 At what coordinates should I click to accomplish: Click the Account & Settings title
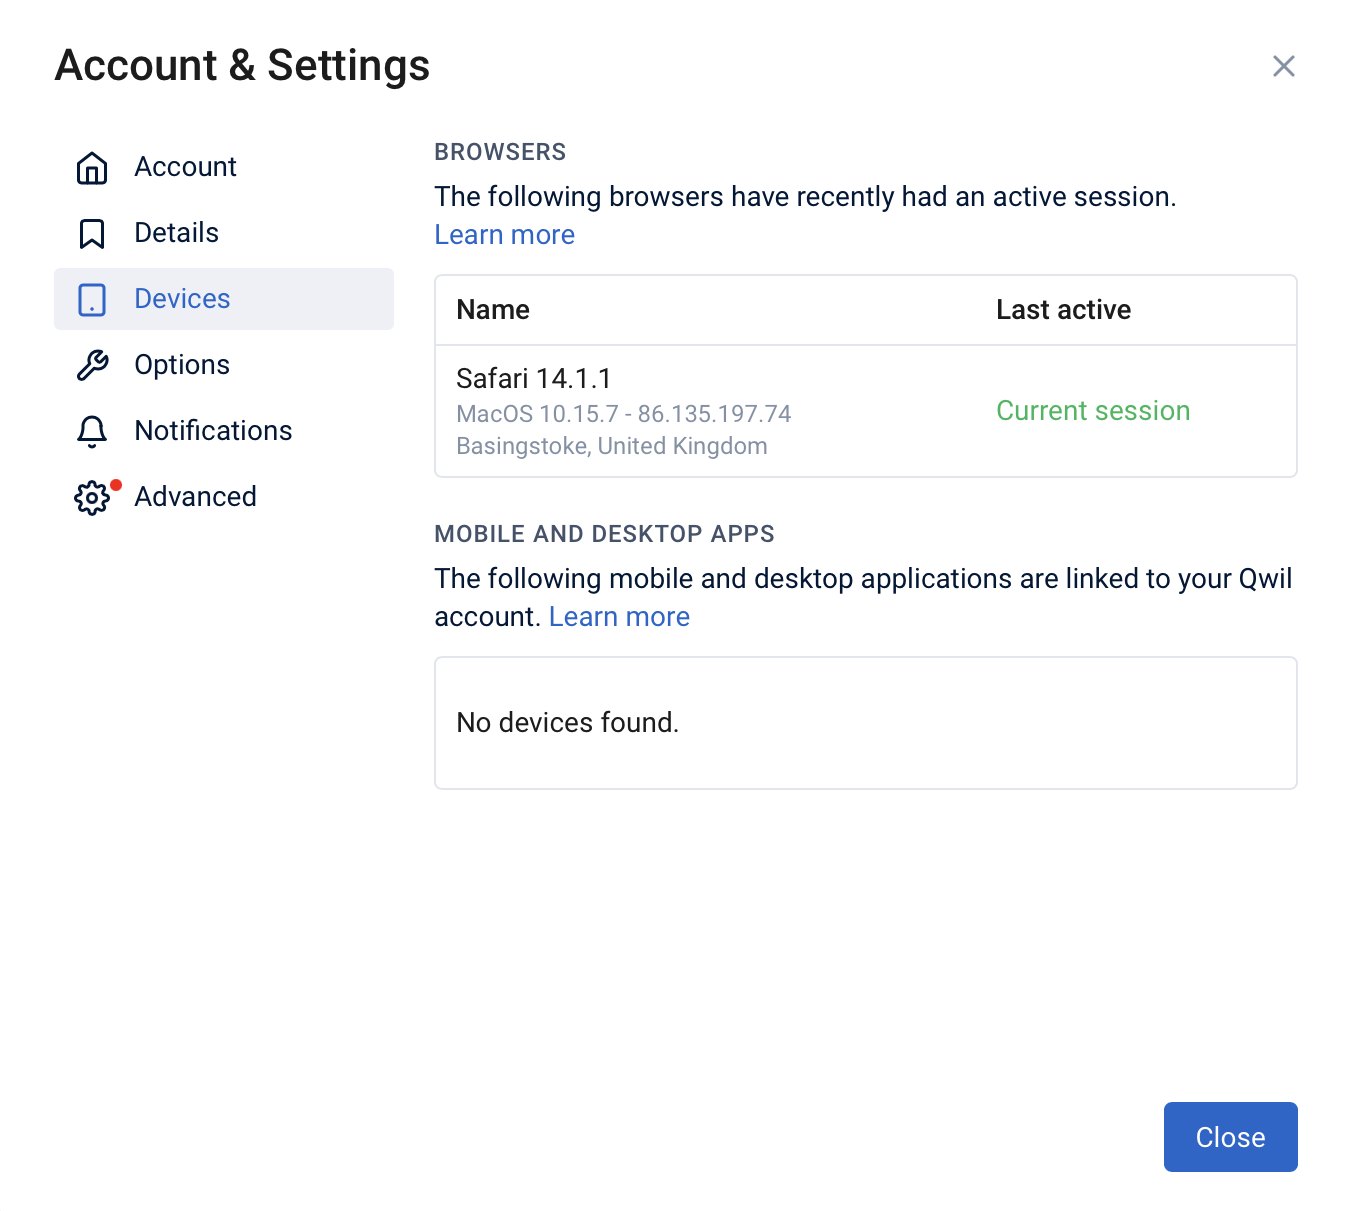(x=243, y=66)
